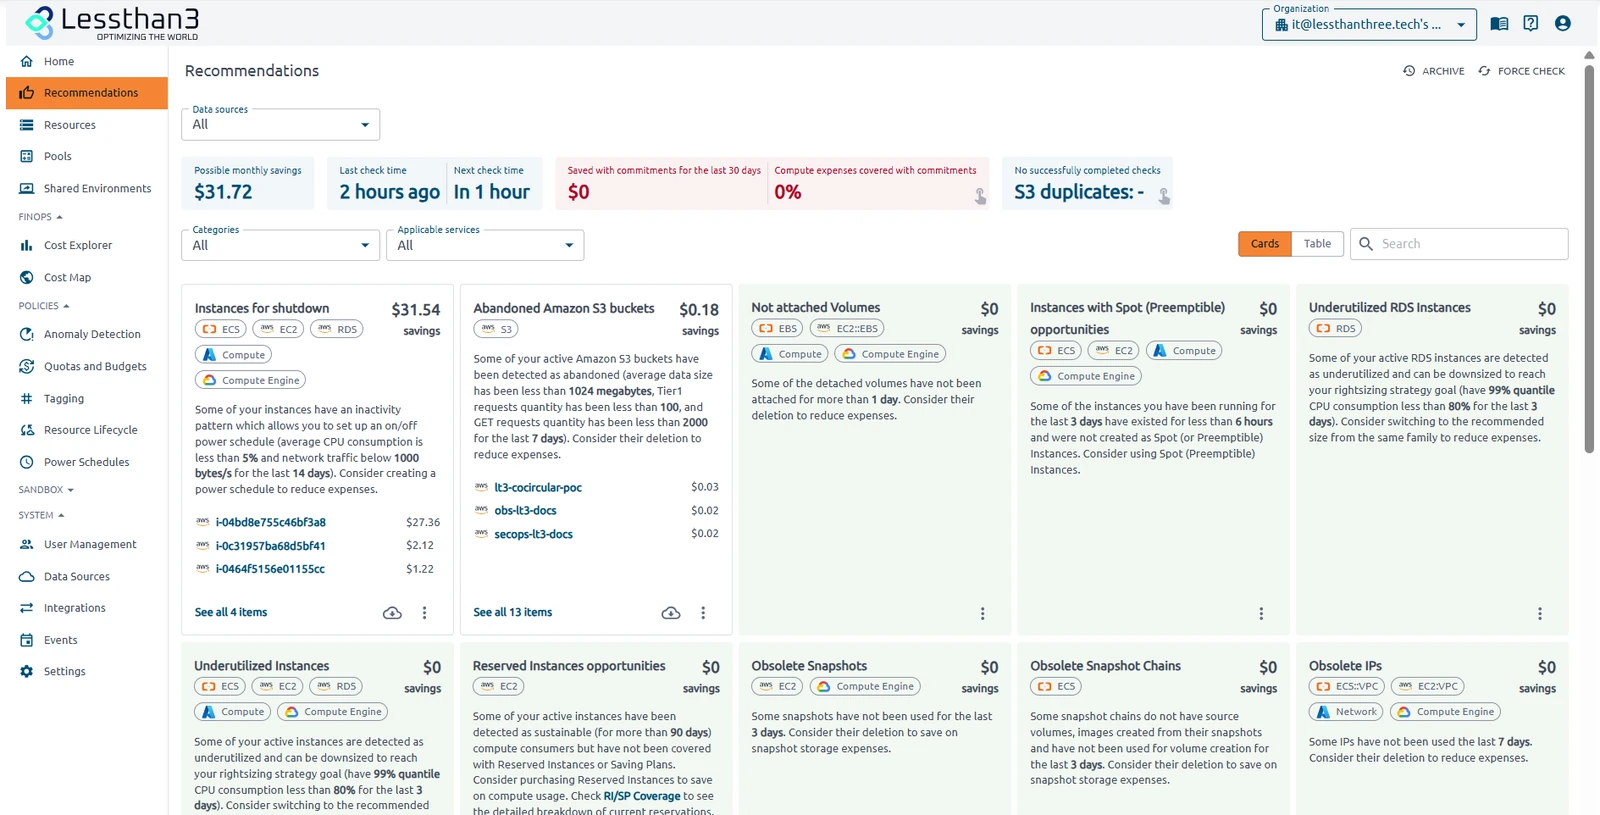Screen dimensions: 1600x815
Task: Click the ARCHIVE button label
Action: pyautogui.click(x=1443, y=71)
